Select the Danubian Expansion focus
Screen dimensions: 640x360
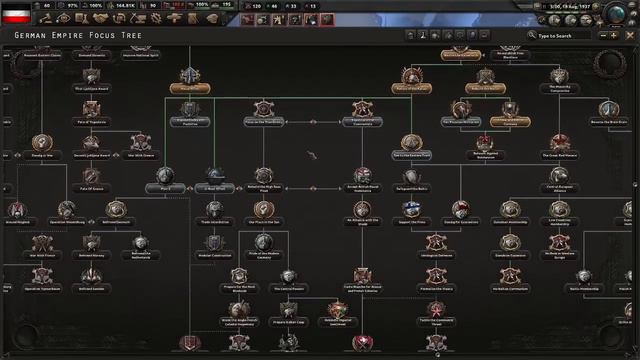coord(510,247)
